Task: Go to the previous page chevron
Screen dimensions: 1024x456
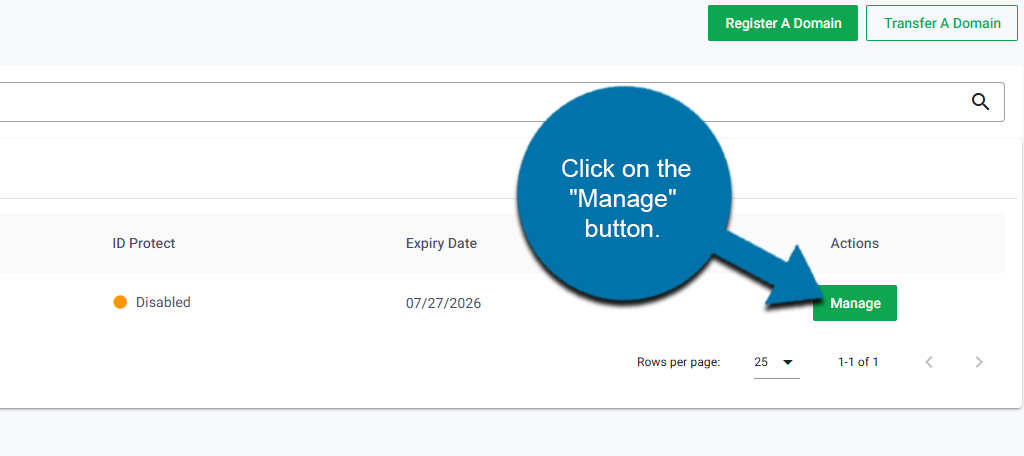Action: [x=929, y=362]
